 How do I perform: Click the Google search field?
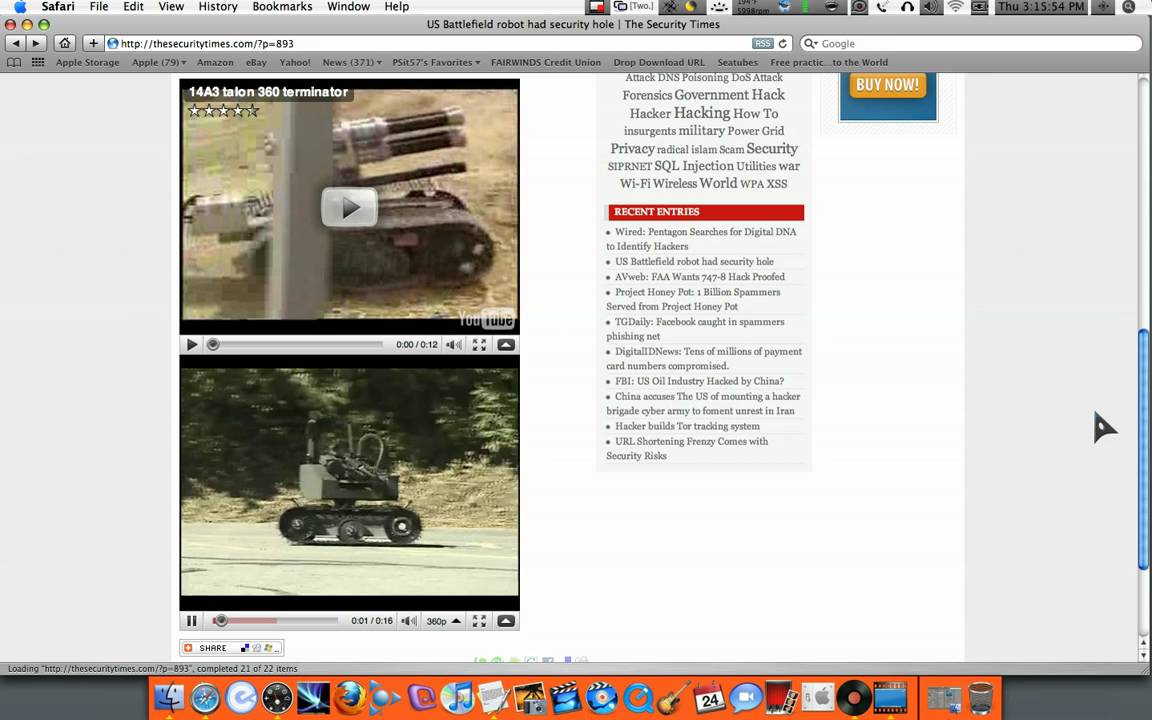(x=973, y=43)
